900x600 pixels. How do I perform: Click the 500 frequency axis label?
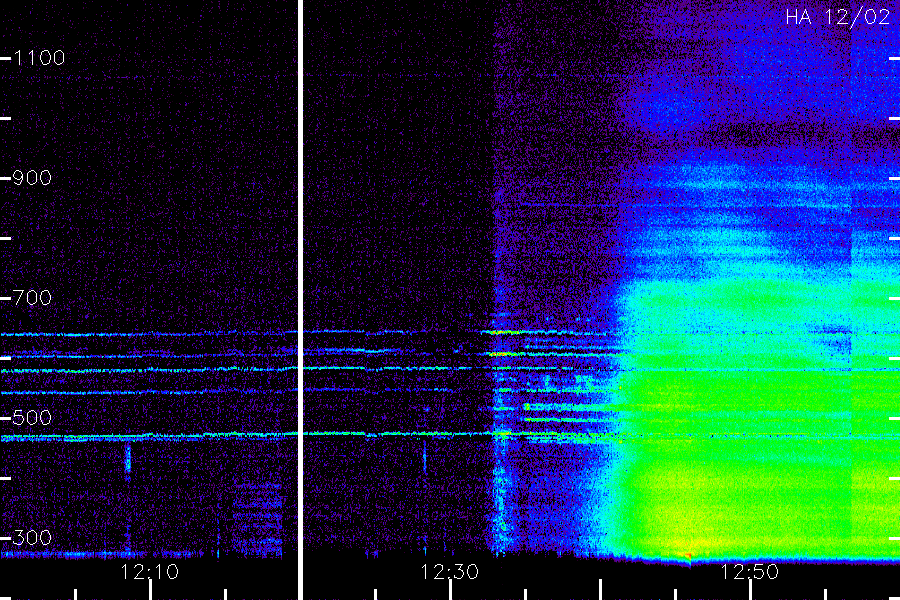[32, 418]
